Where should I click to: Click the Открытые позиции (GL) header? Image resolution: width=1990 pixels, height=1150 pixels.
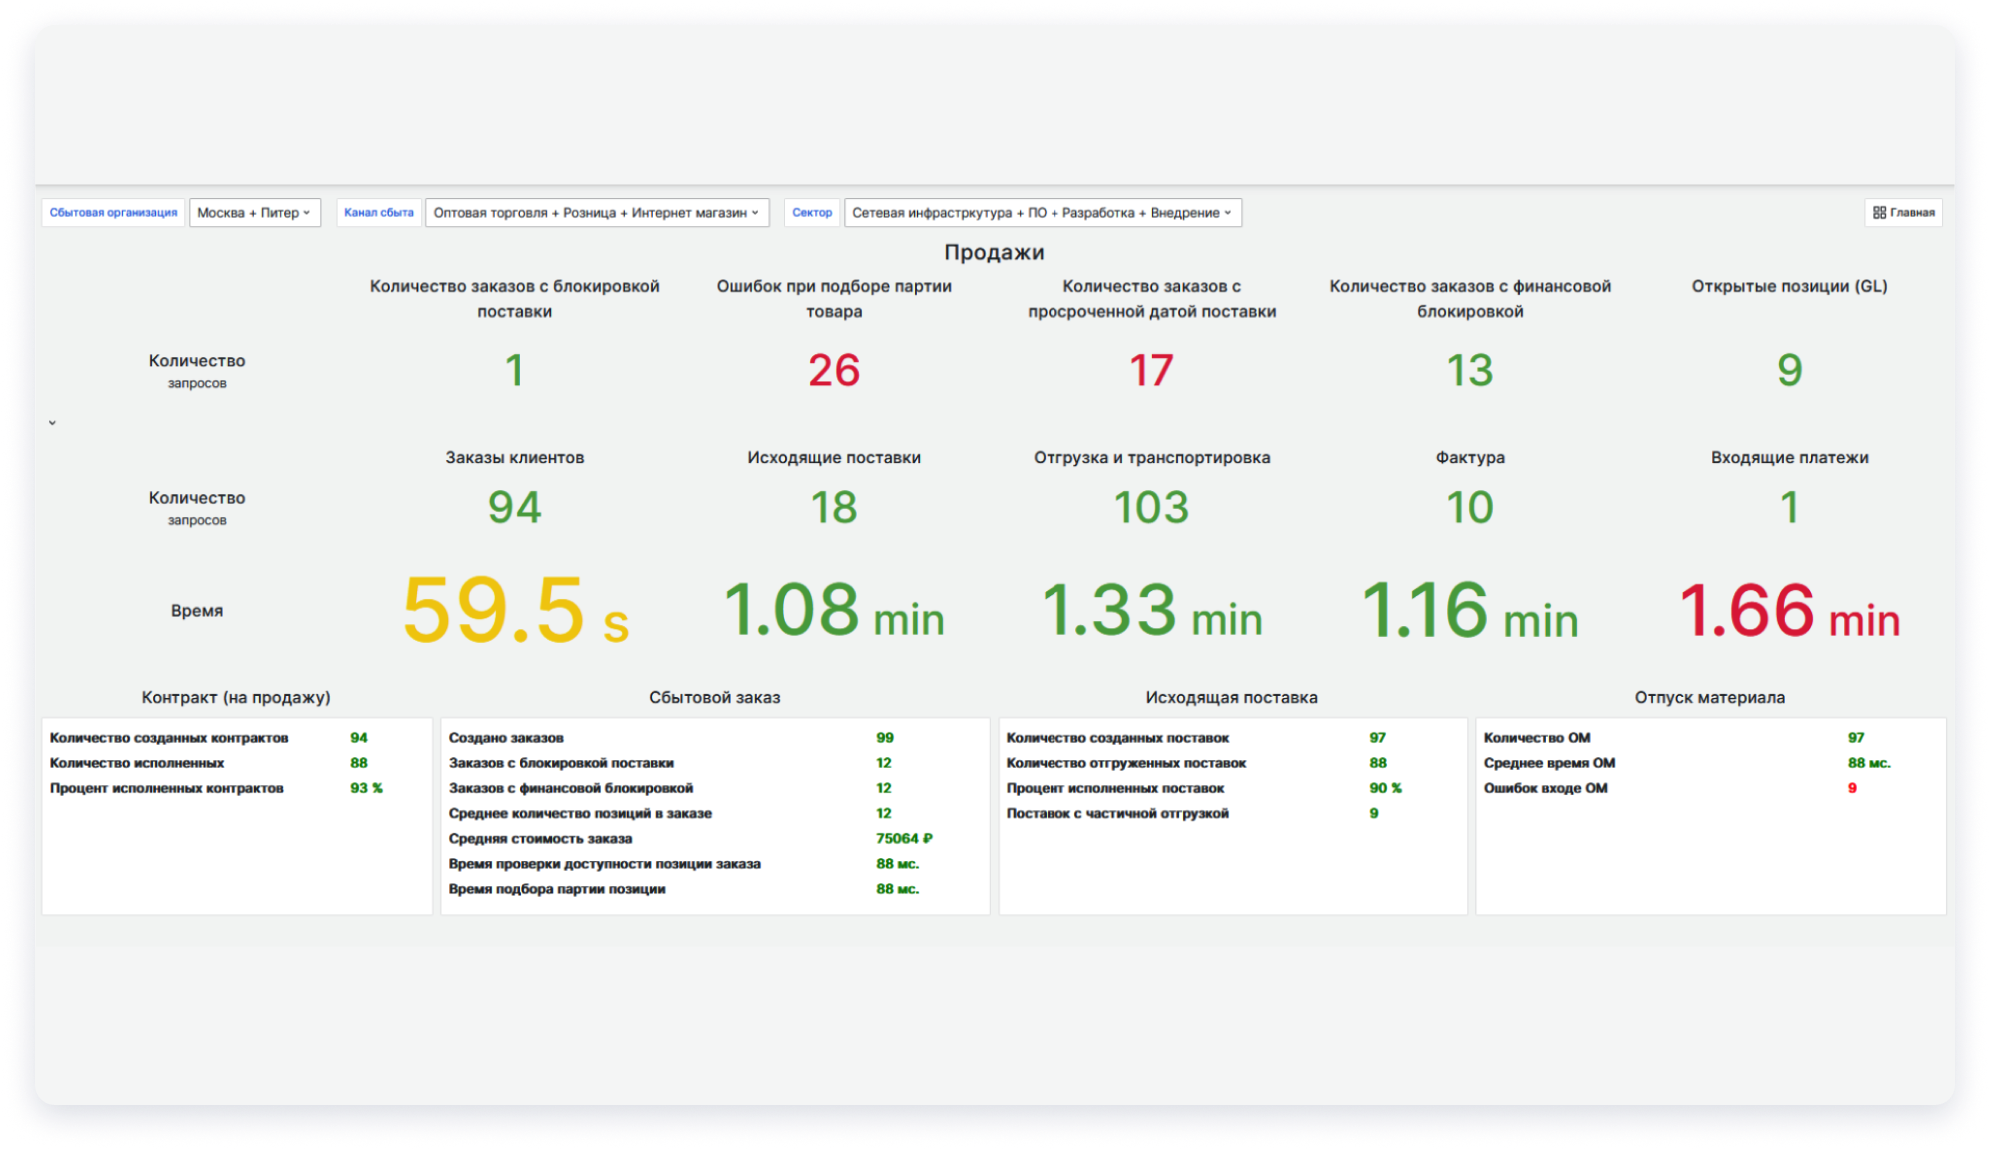click(x=1790, y=286)
